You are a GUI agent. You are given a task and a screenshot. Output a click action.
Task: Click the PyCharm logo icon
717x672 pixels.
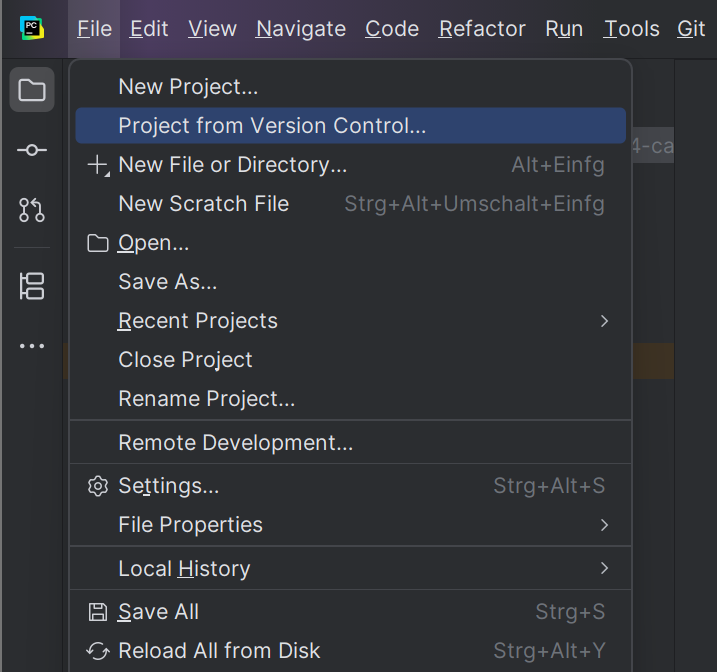(32, 28)
